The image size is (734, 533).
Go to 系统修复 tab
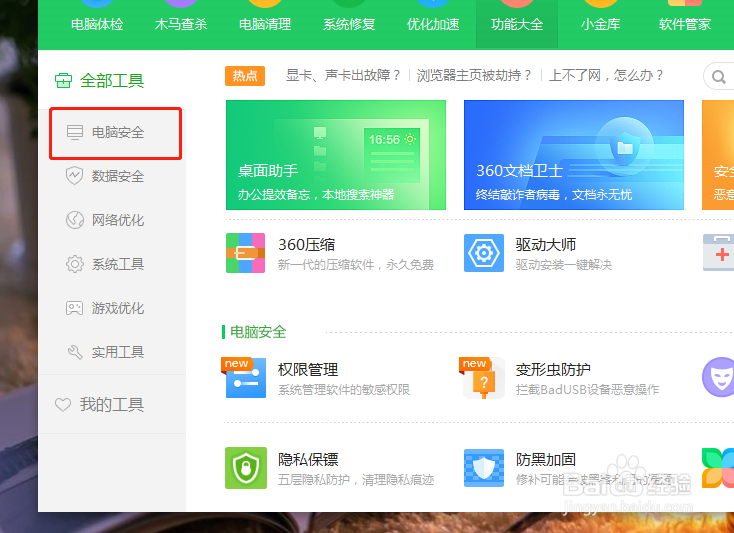point(349,24)
